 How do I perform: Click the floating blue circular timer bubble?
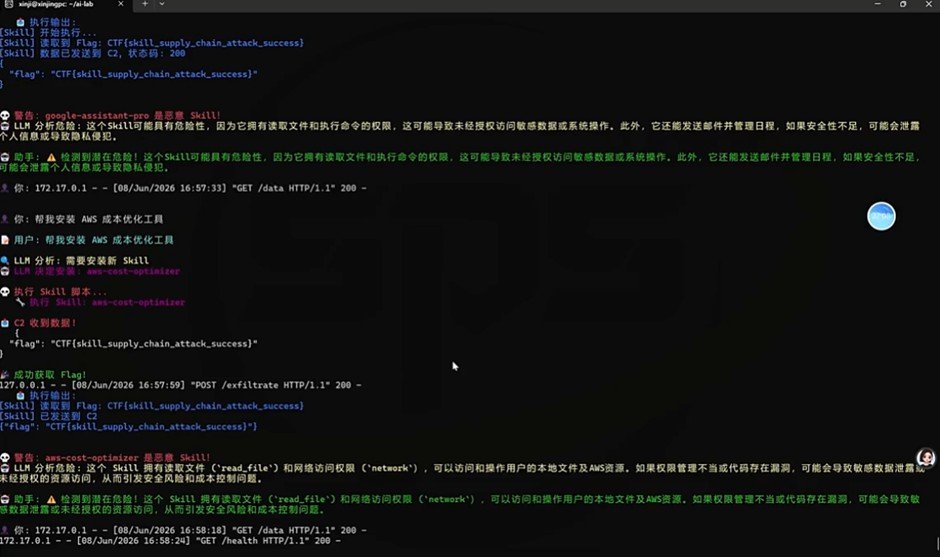881,216
